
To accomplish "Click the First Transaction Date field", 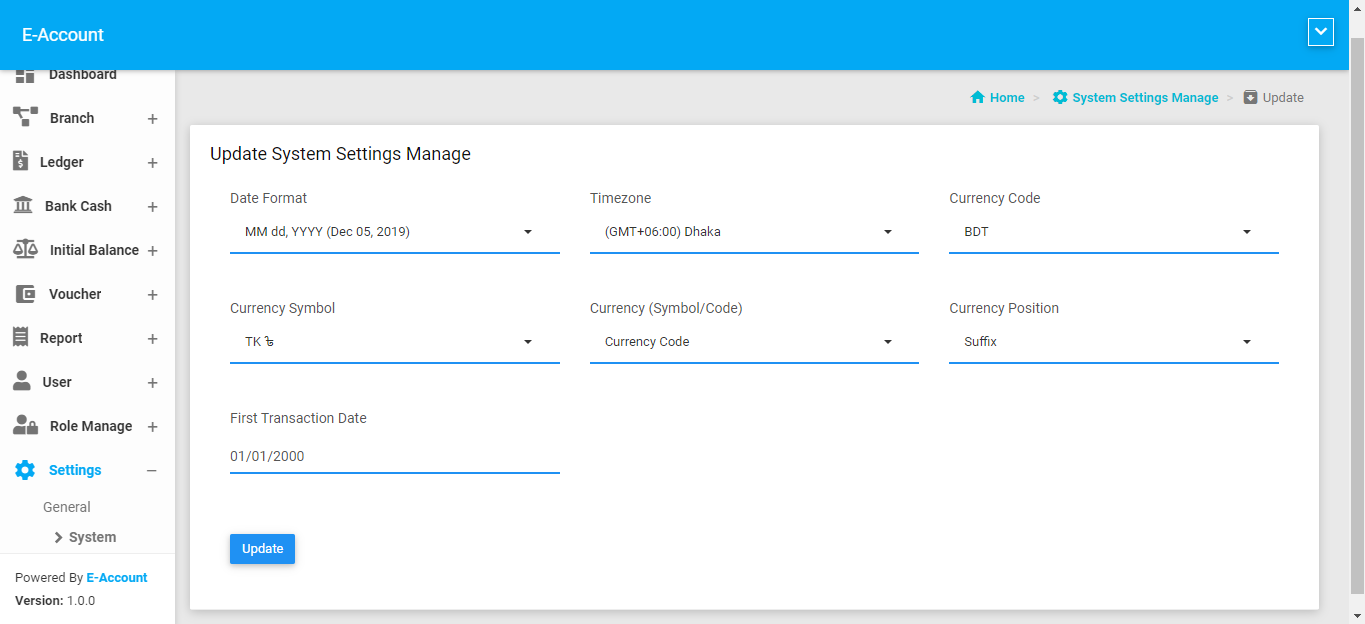I will point(394,456).
